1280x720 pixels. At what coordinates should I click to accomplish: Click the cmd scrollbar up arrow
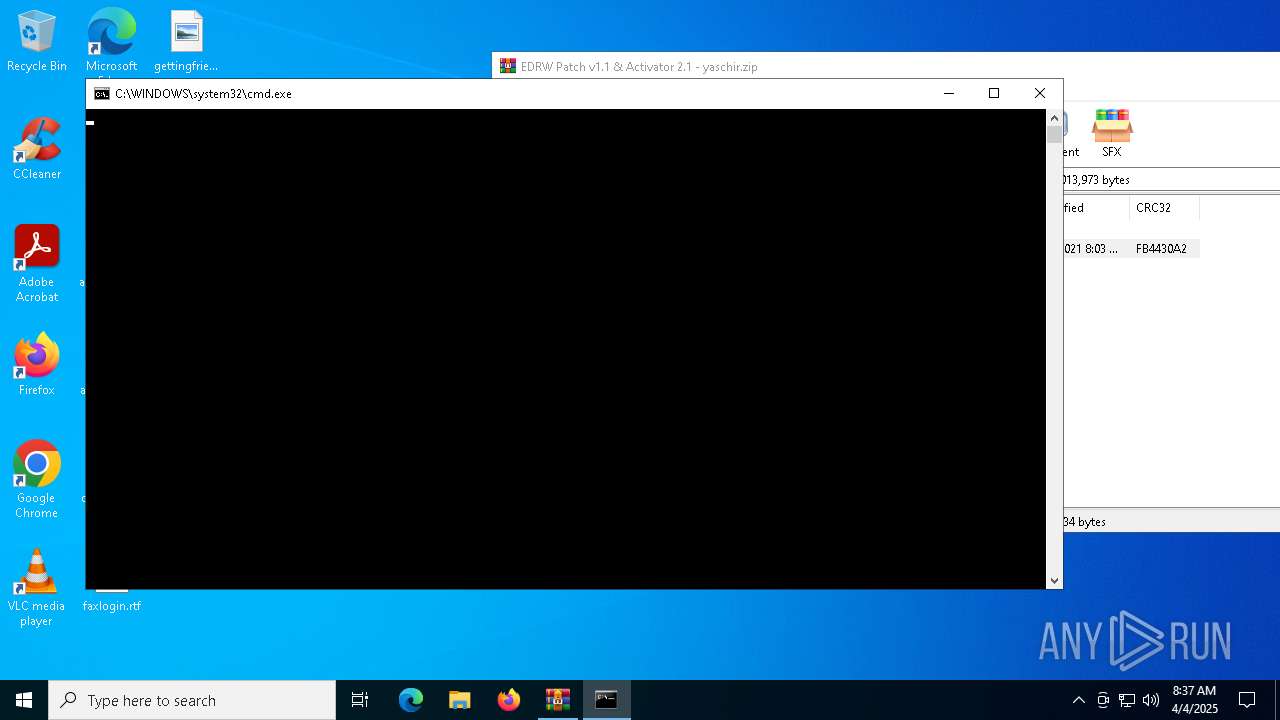point(1054,118)
